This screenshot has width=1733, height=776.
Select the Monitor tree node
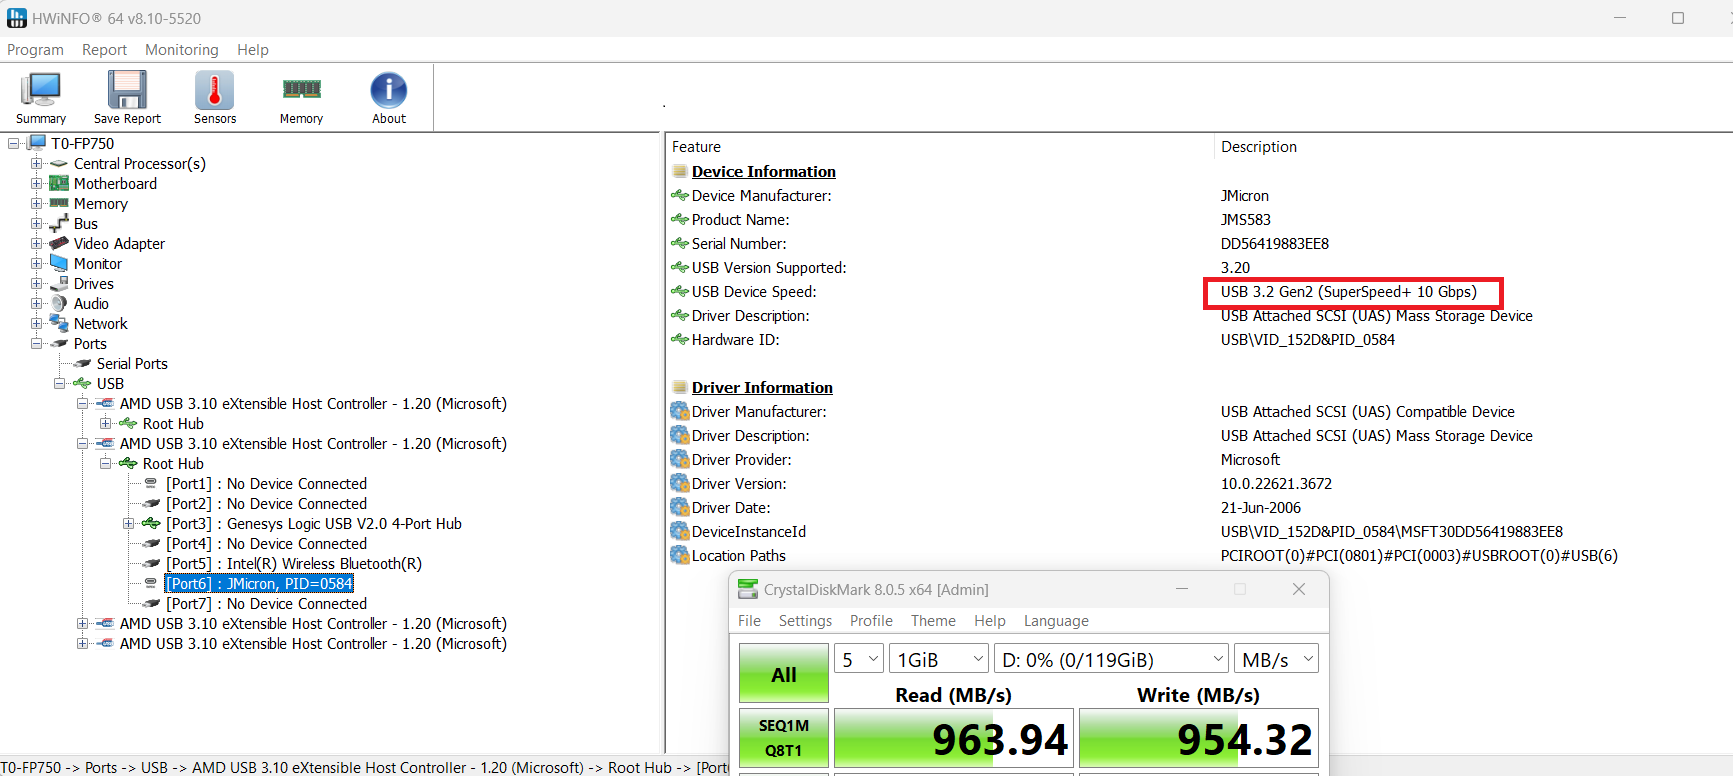[98, 264]
